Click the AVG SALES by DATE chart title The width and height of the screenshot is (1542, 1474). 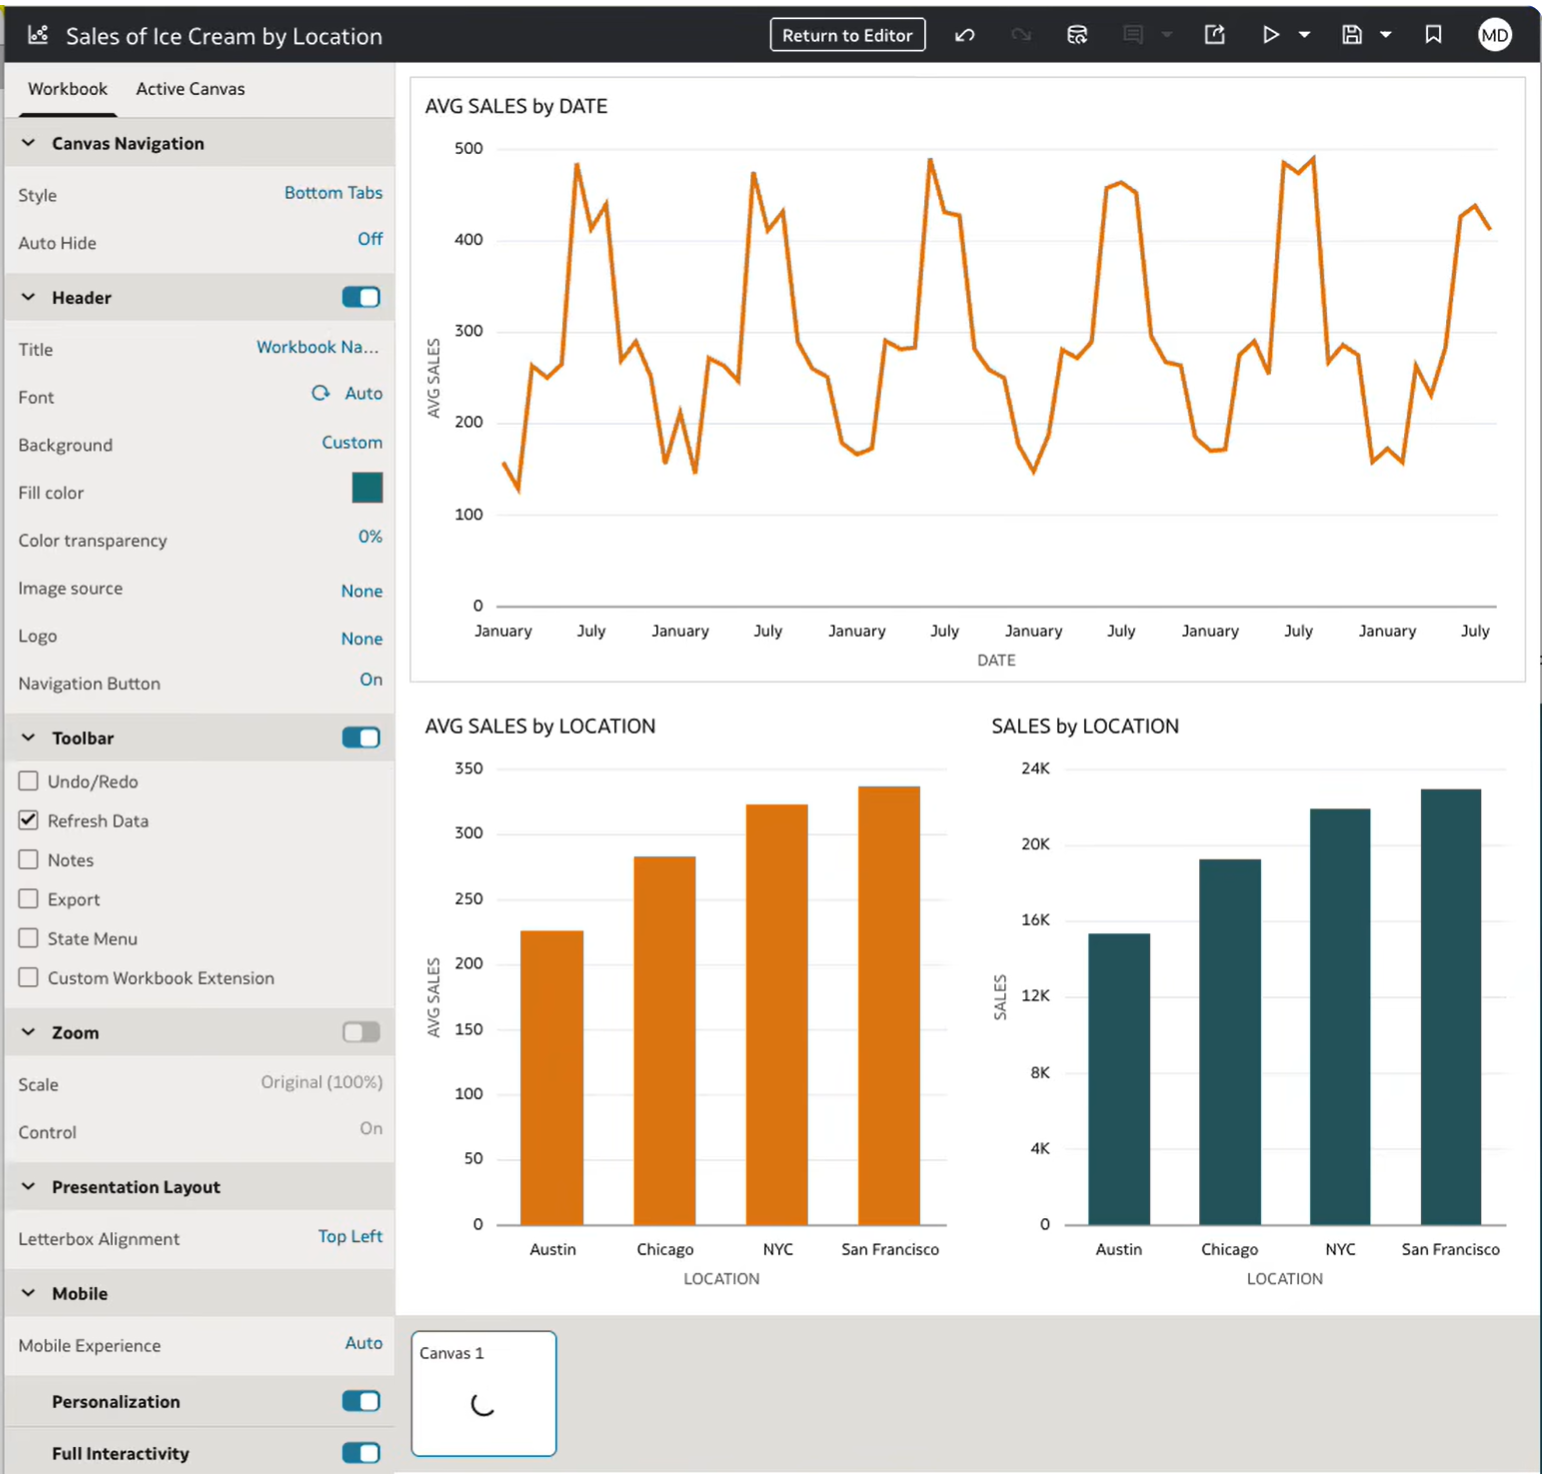pyautogui.click(x=516, y=106)
